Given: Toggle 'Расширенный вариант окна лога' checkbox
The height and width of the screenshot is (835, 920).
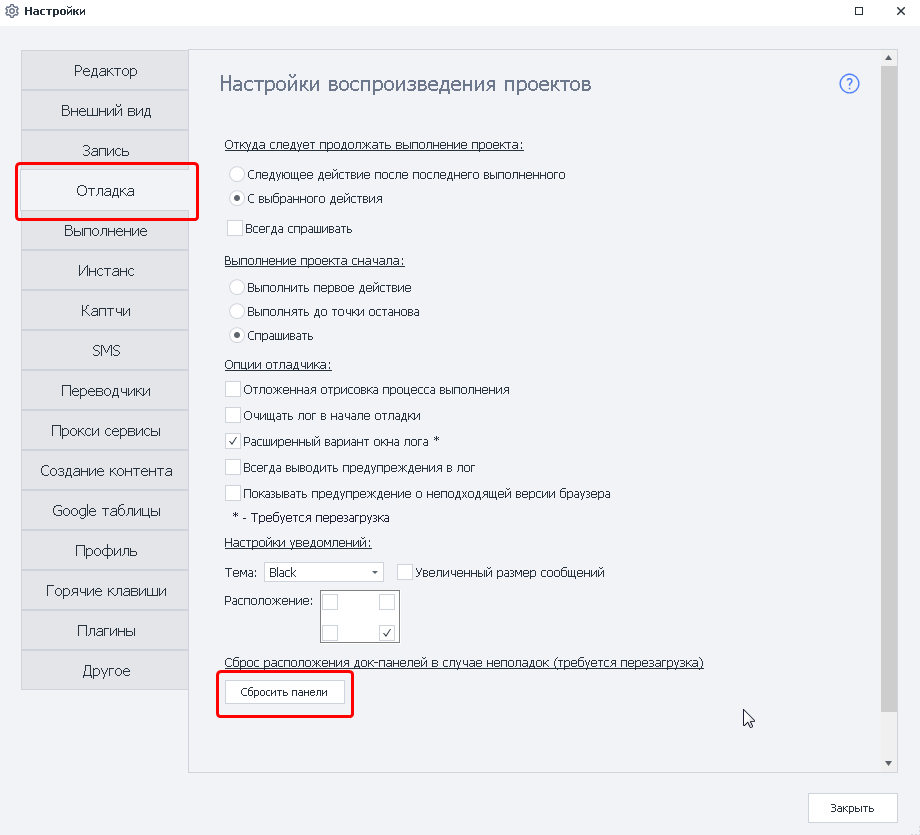Looking at the screenshot, I should click(233, 441).
